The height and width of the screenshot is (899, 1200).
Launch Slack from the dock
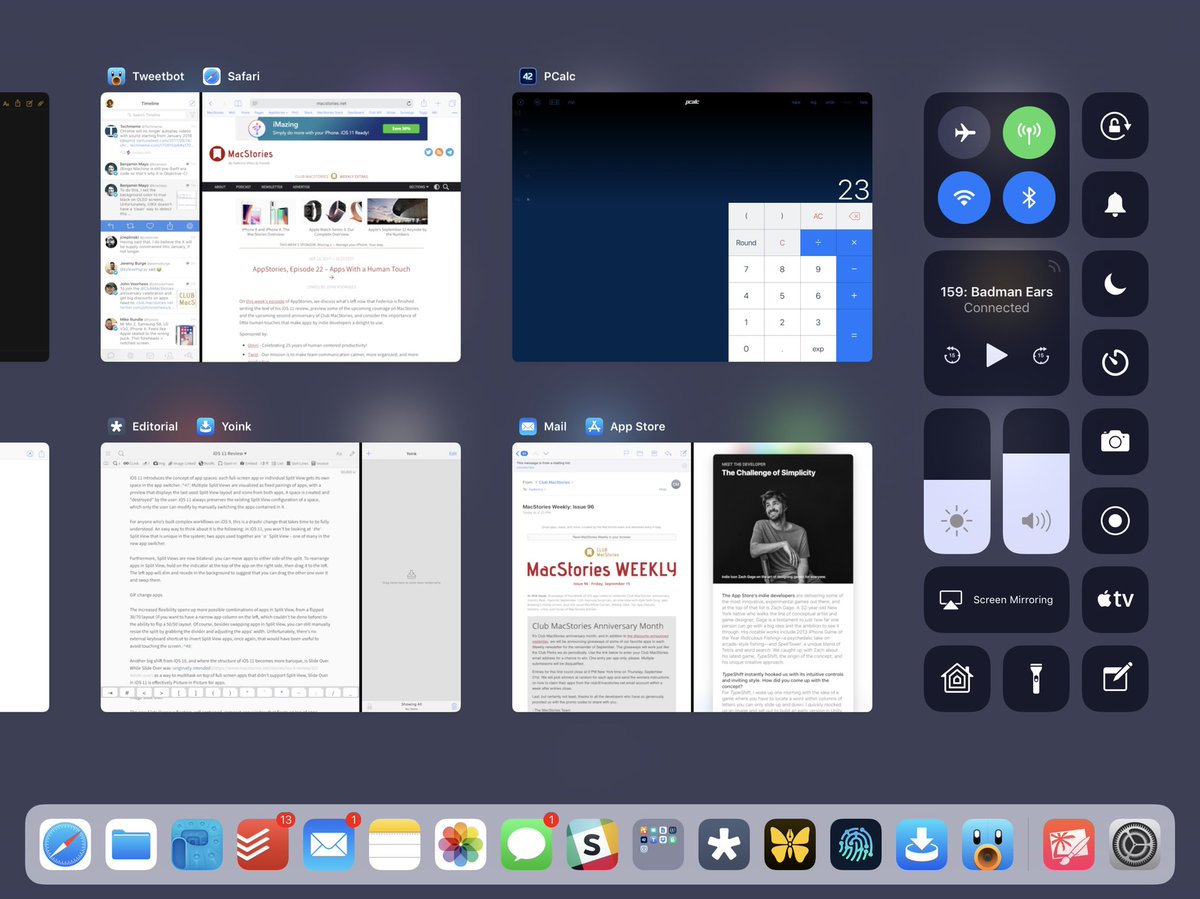coord(593,845)
